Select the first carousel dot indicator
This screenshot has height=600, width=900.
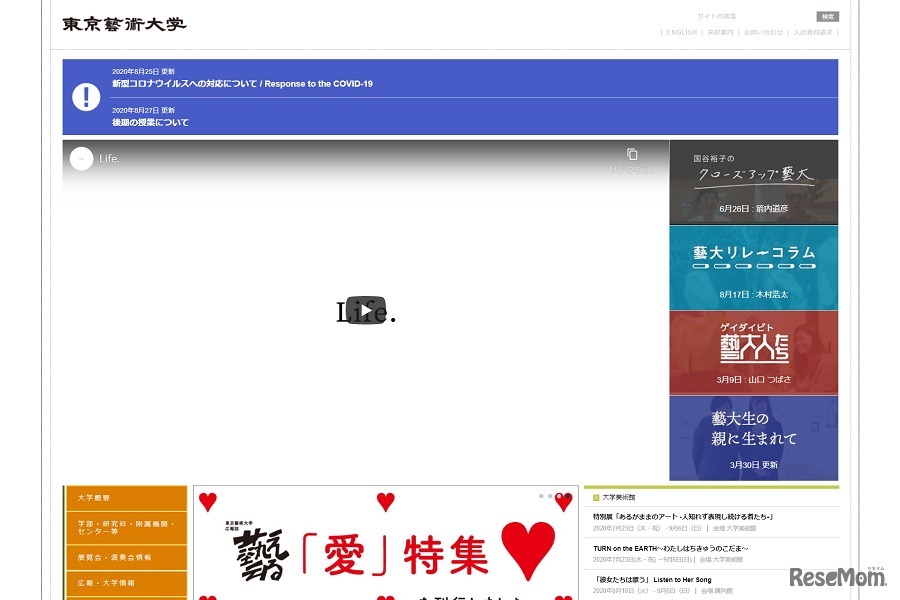pos(541,496)
